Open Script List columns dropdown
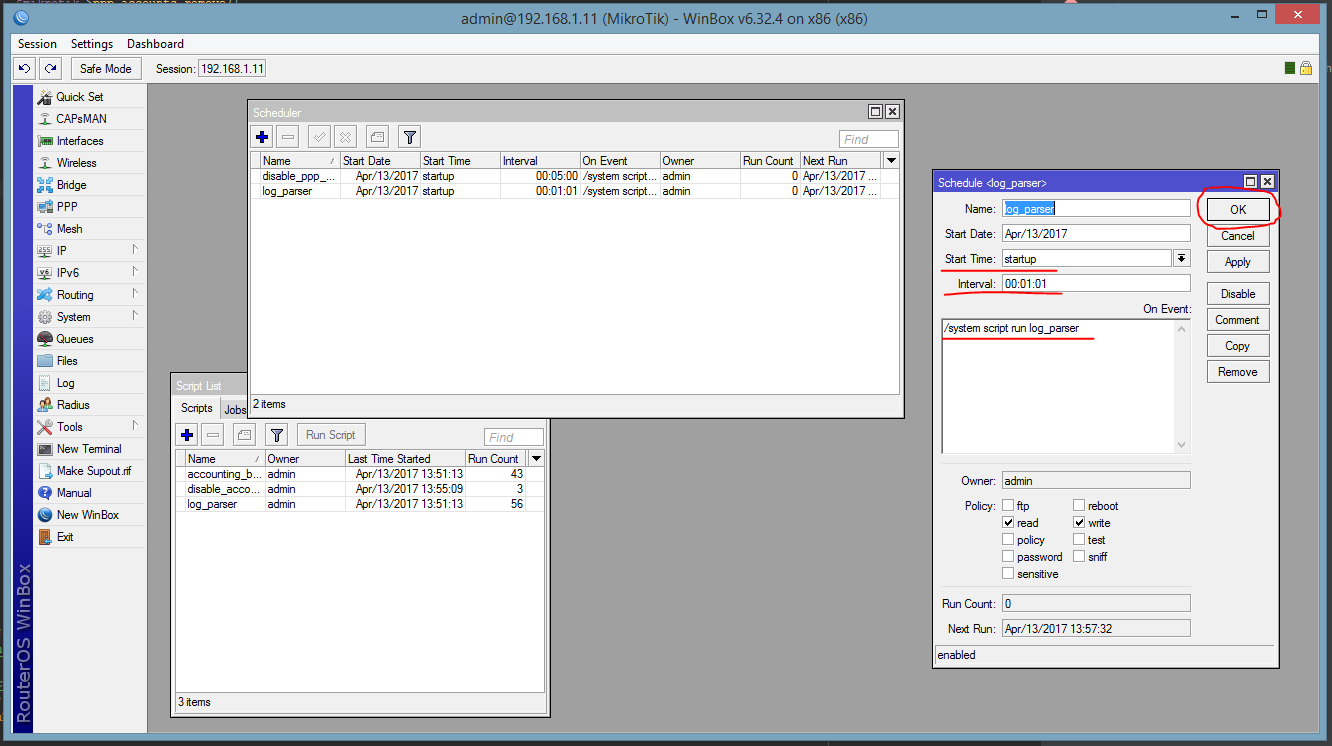 point(536,459)
